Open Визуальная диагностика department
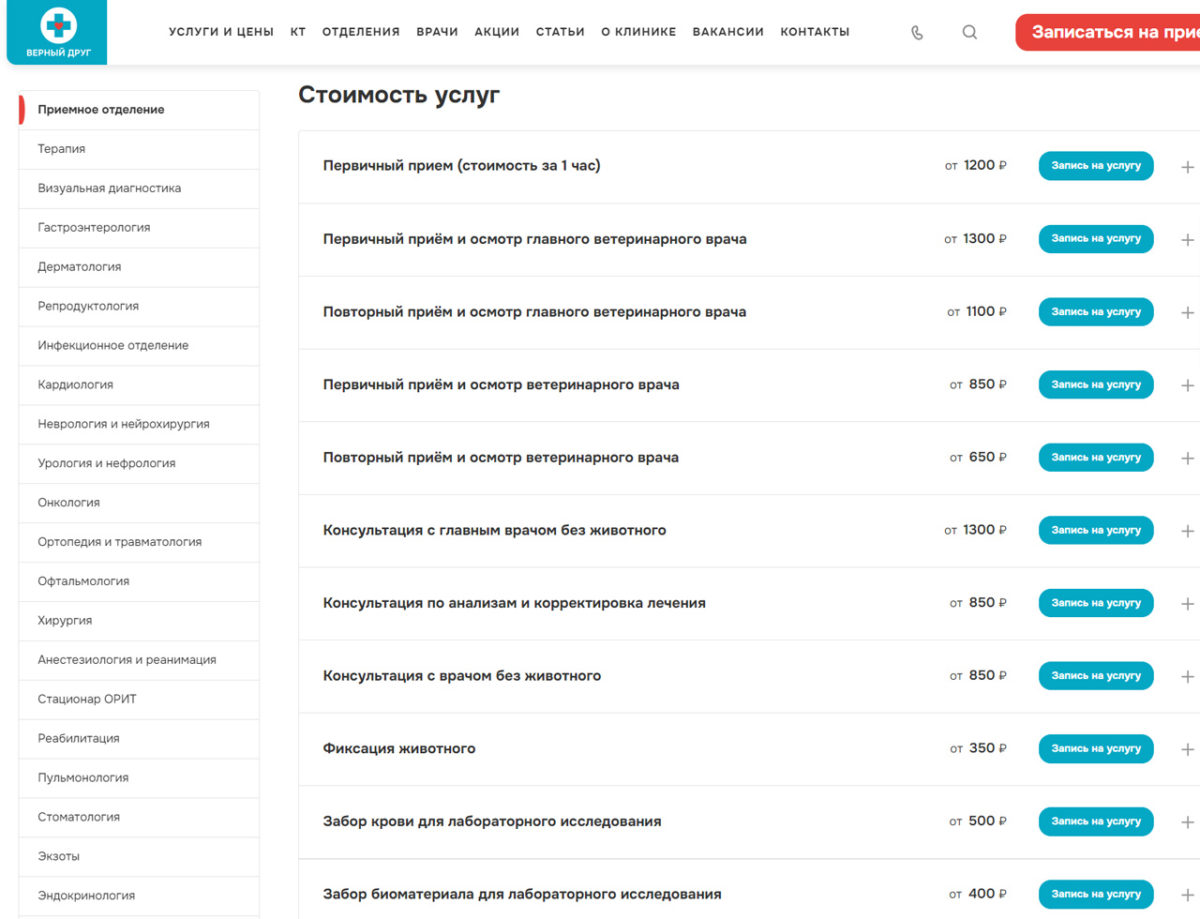This screenshot has height=919, width=1200. point(139,188)
